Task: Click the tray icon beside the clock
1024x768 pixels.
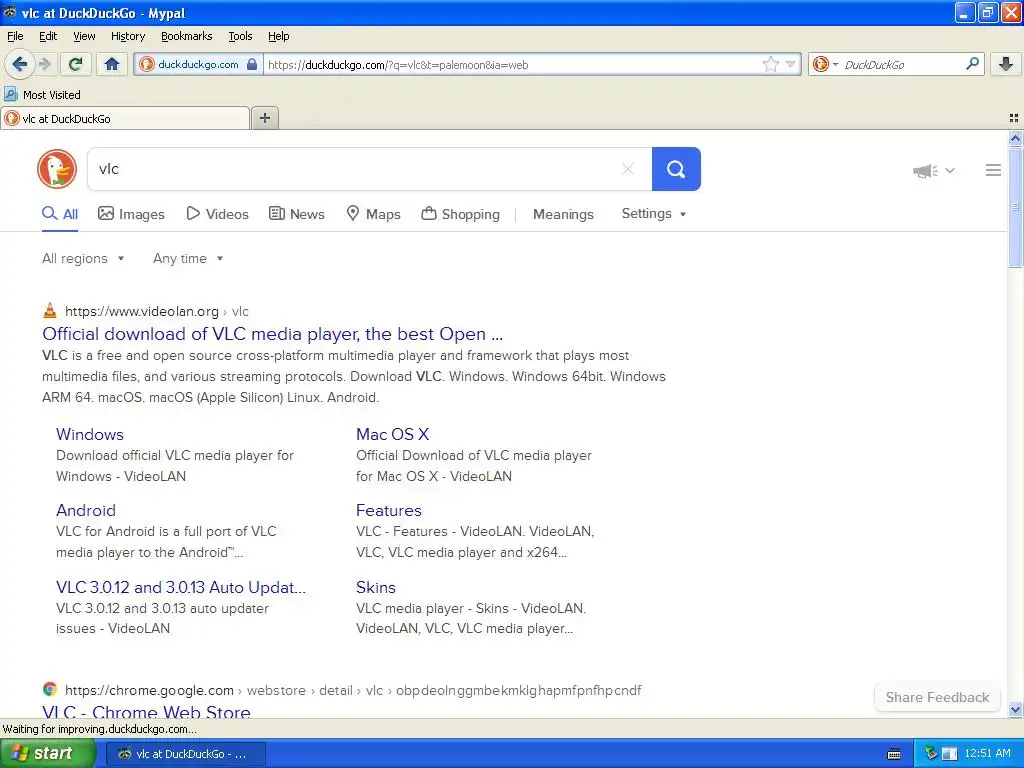Action: click(x=950, y=754)
